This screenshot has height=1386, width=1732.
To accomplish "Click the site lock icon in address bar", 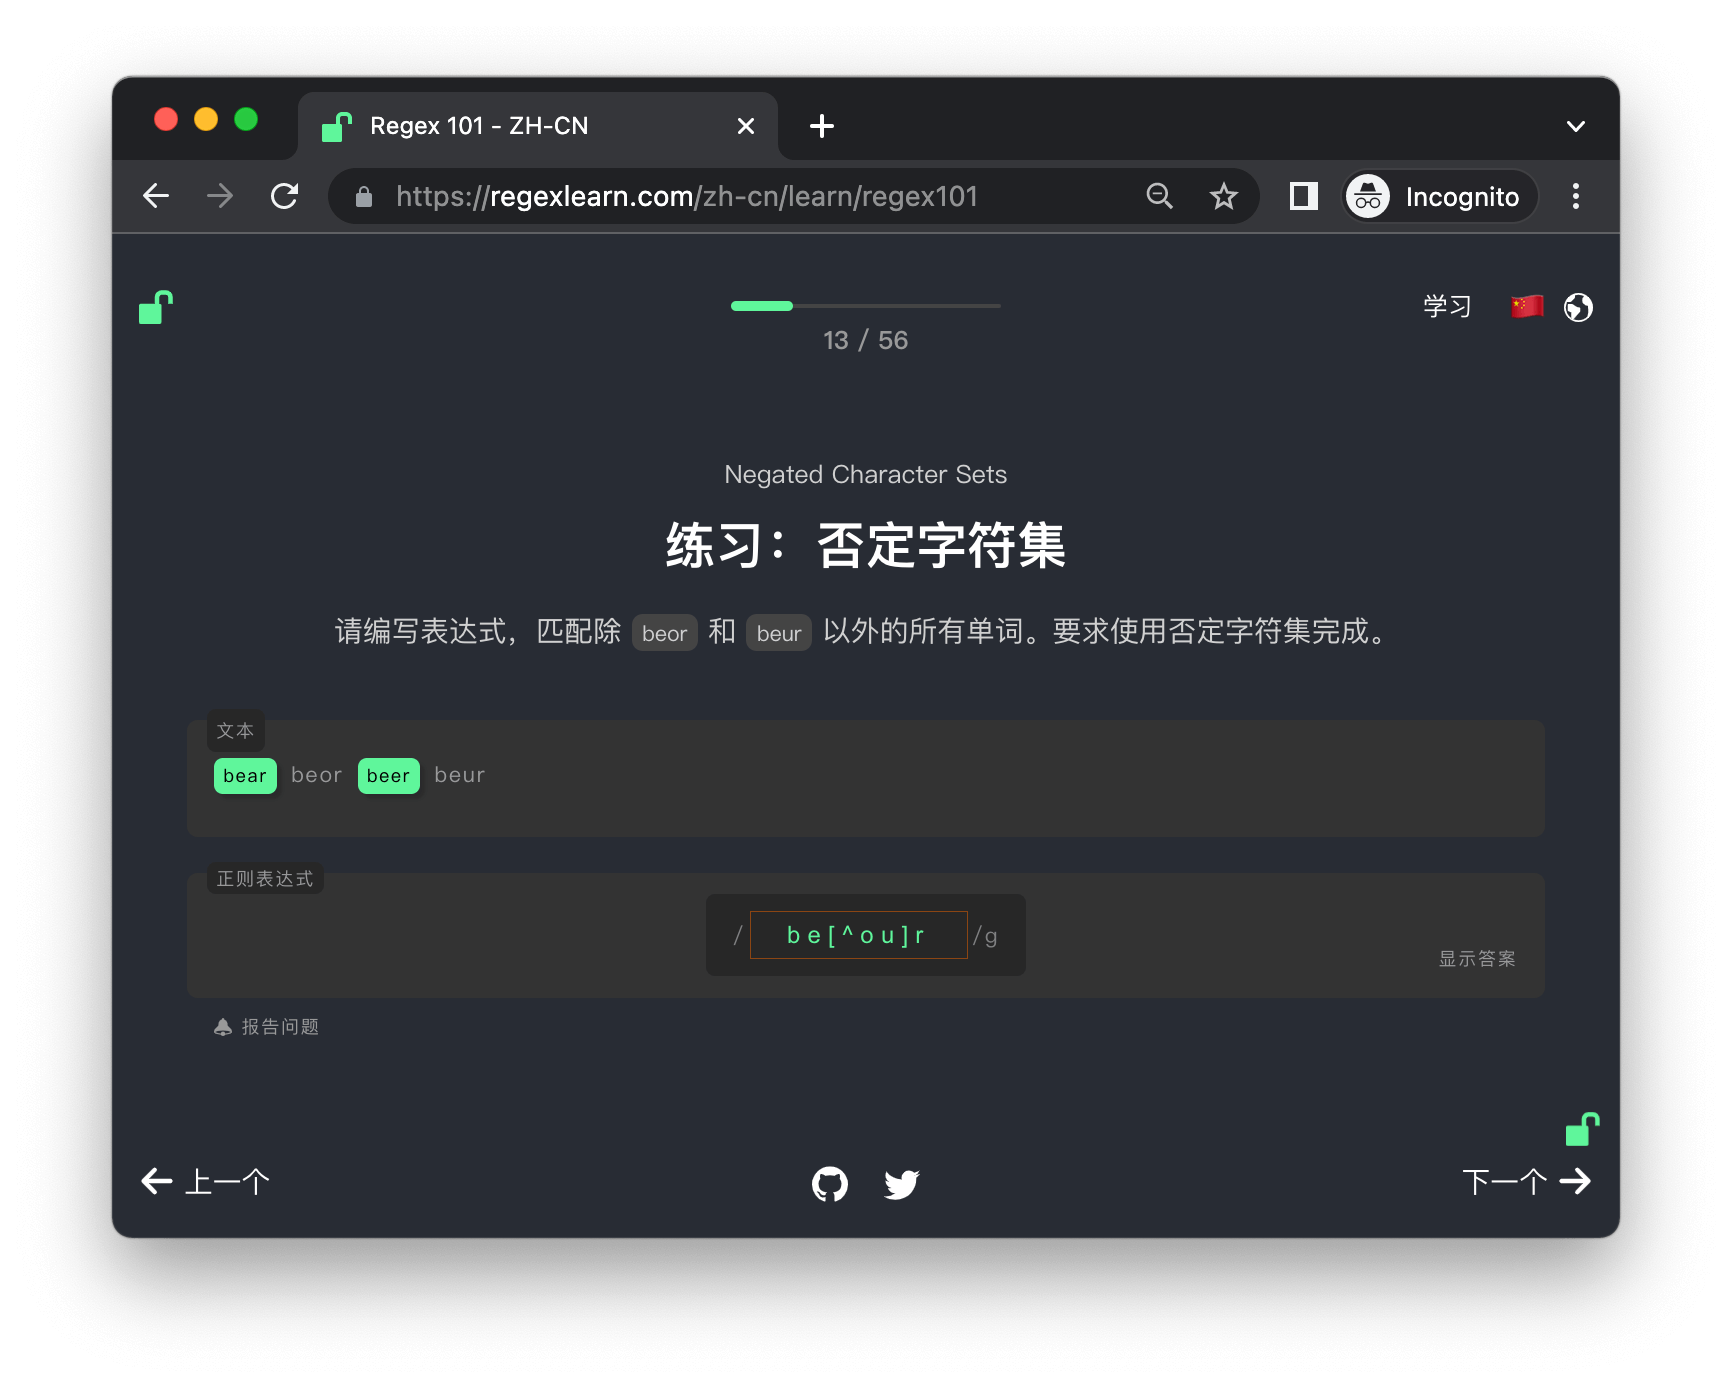I will click(364, 197).
